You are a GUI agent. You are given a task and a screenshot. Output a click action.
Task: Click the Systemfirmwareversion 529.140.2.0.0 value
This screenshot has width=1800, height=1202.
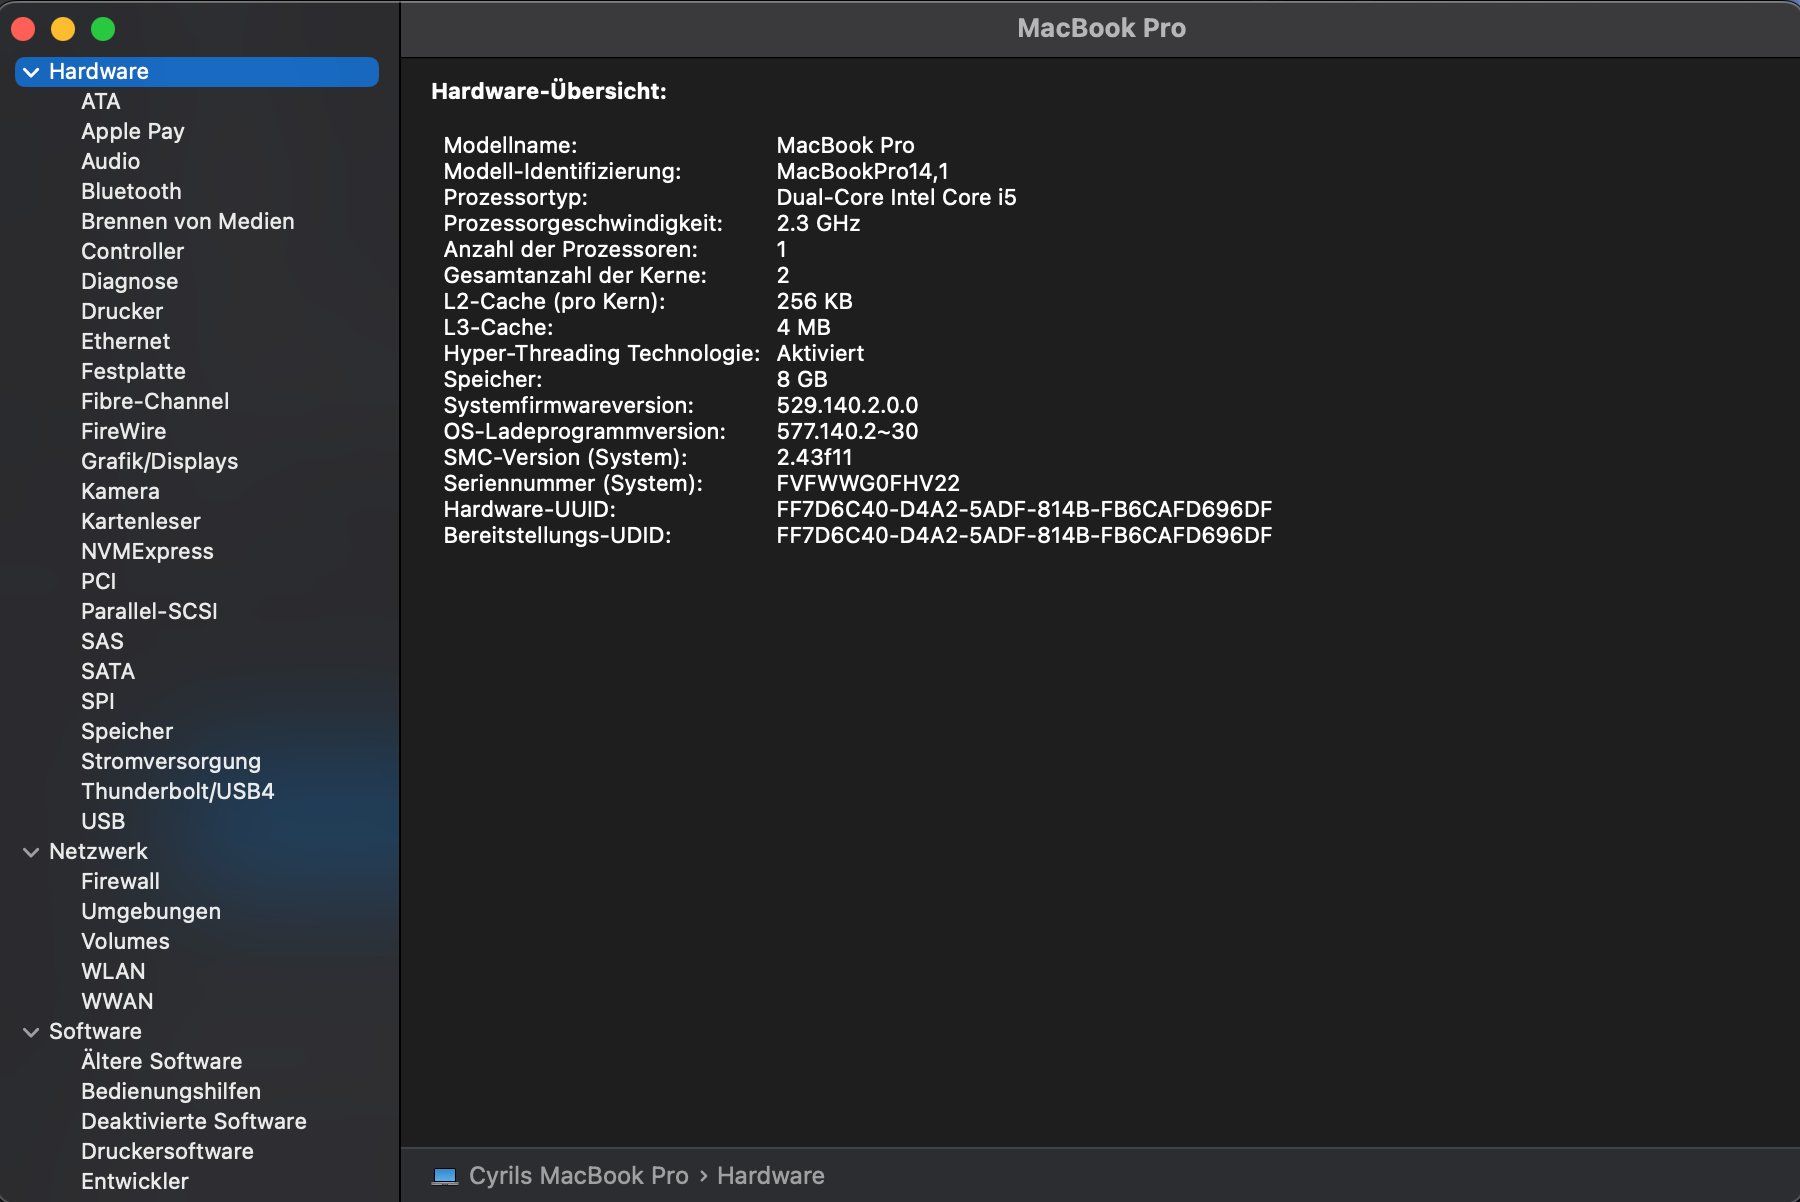pyautogui.click(x=848, y=406)
